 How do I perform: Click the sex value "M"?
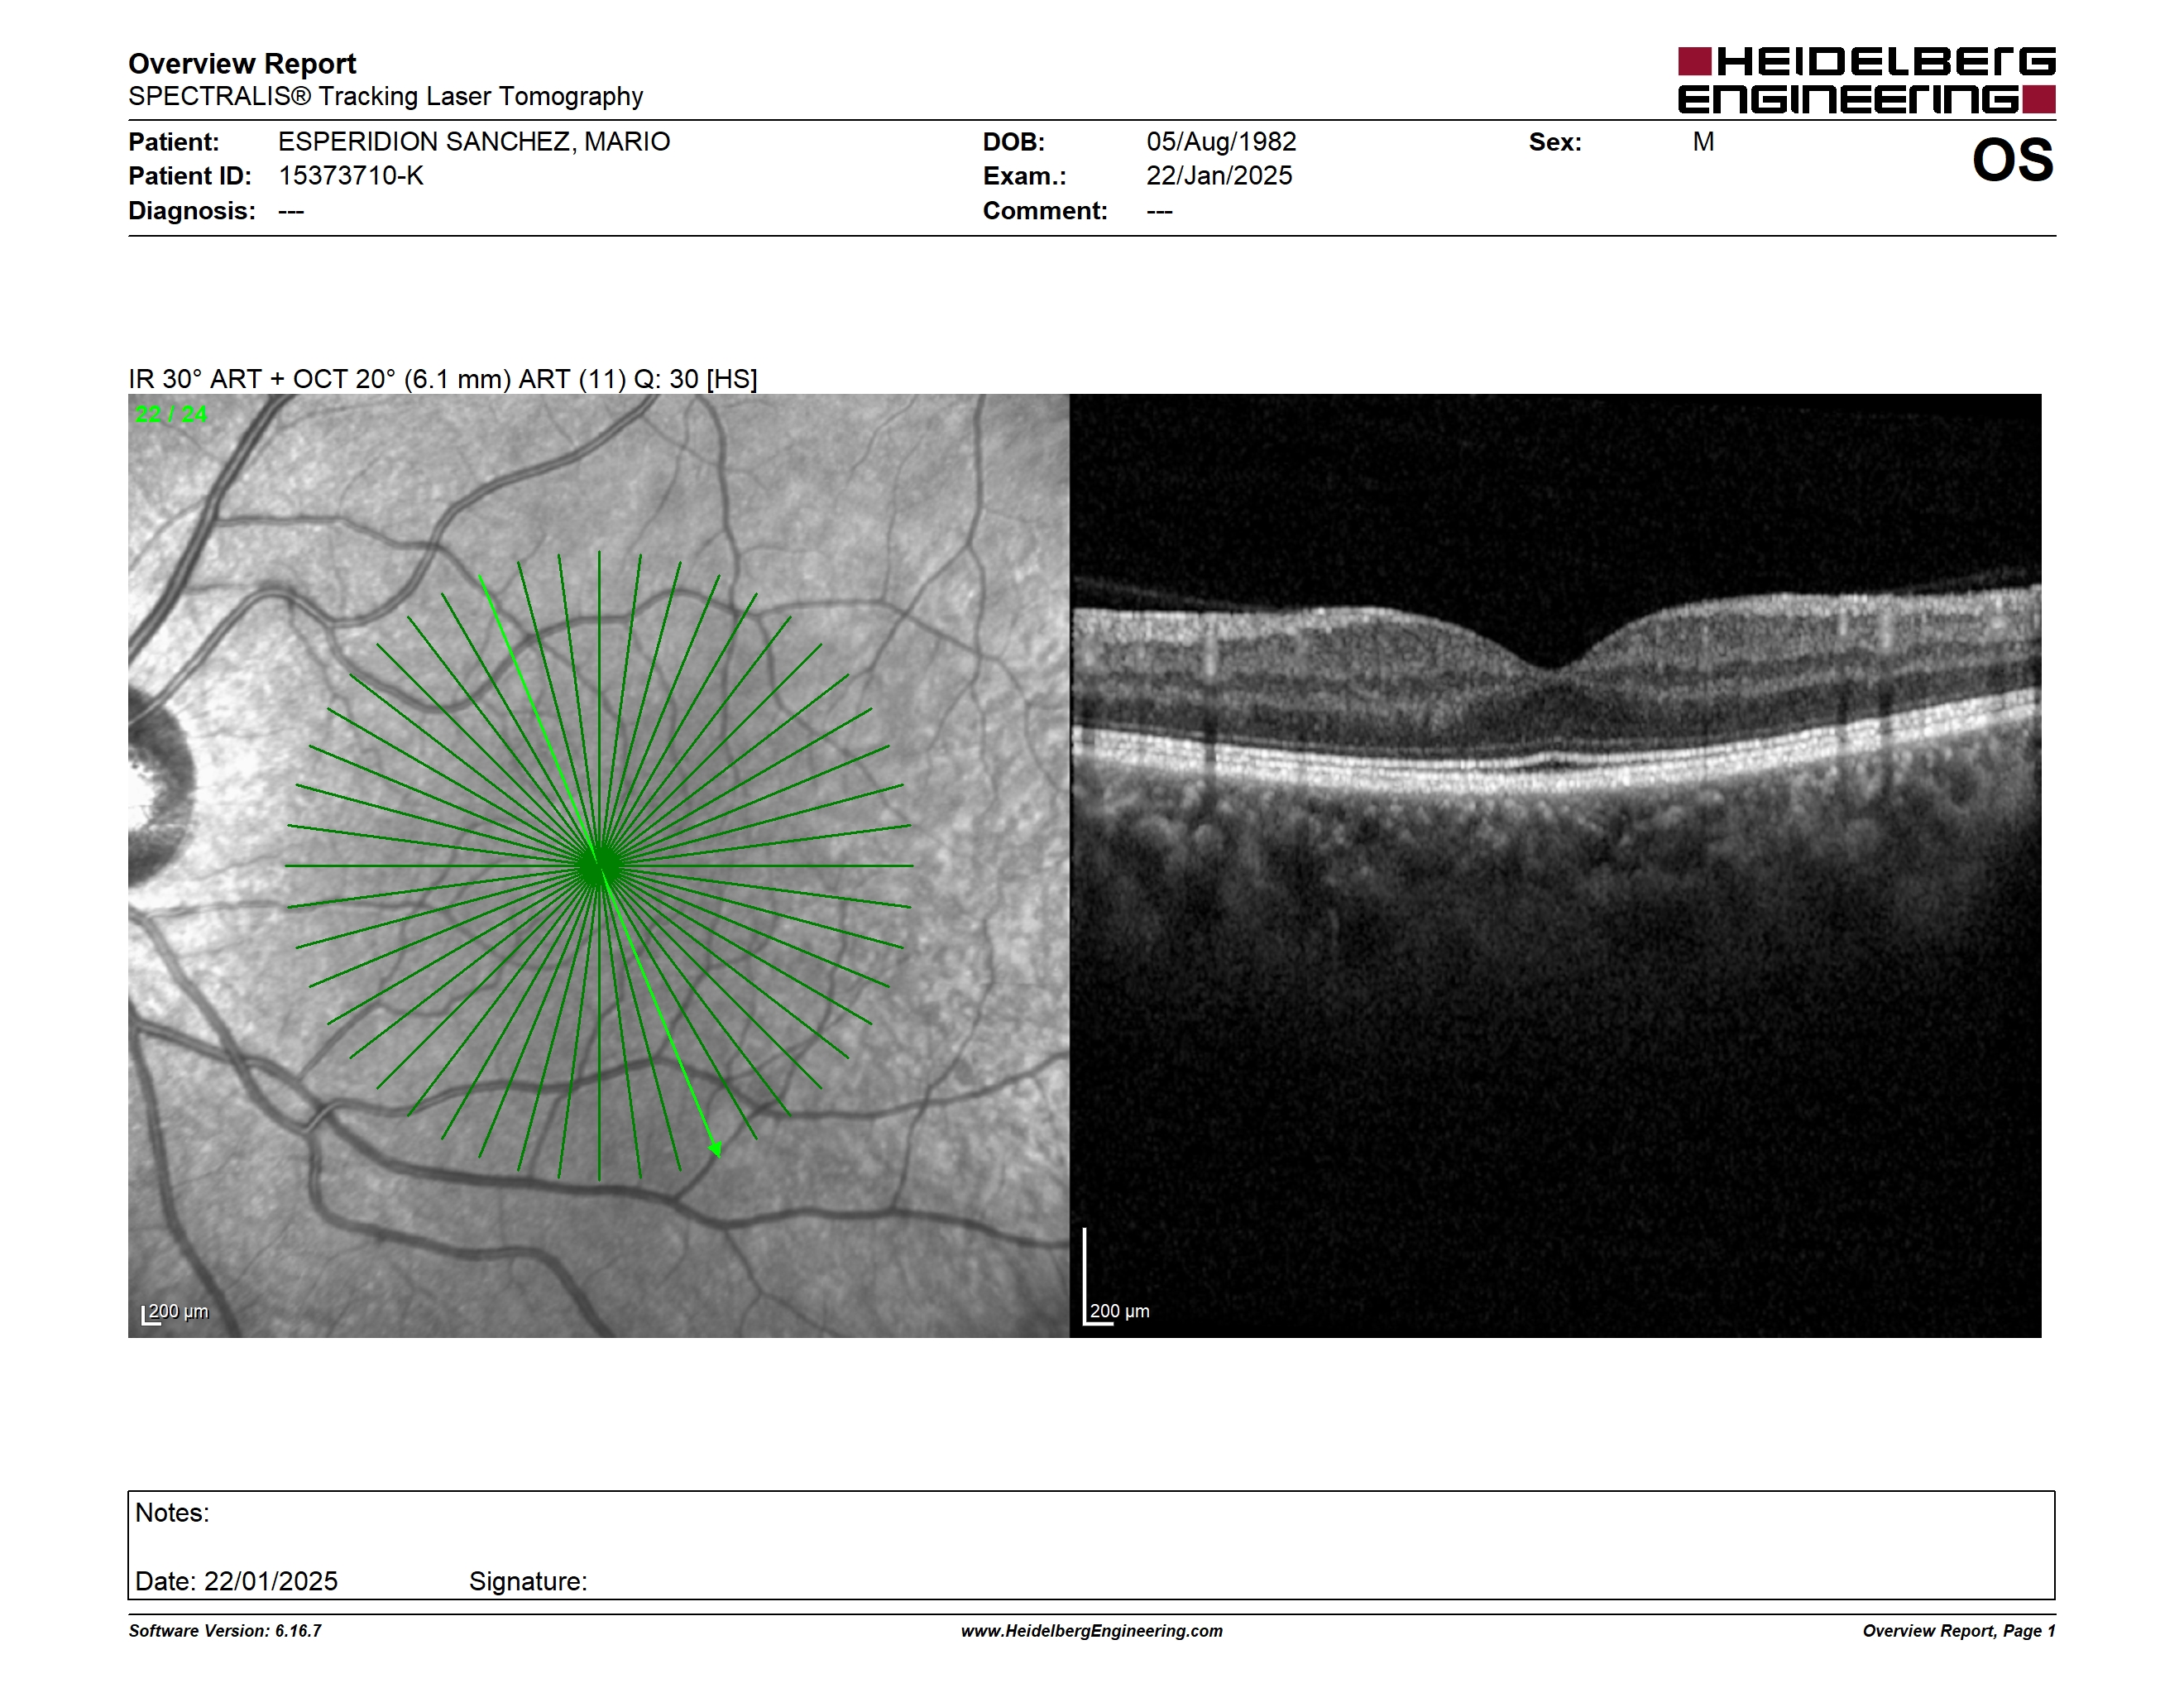point(1703,142)
